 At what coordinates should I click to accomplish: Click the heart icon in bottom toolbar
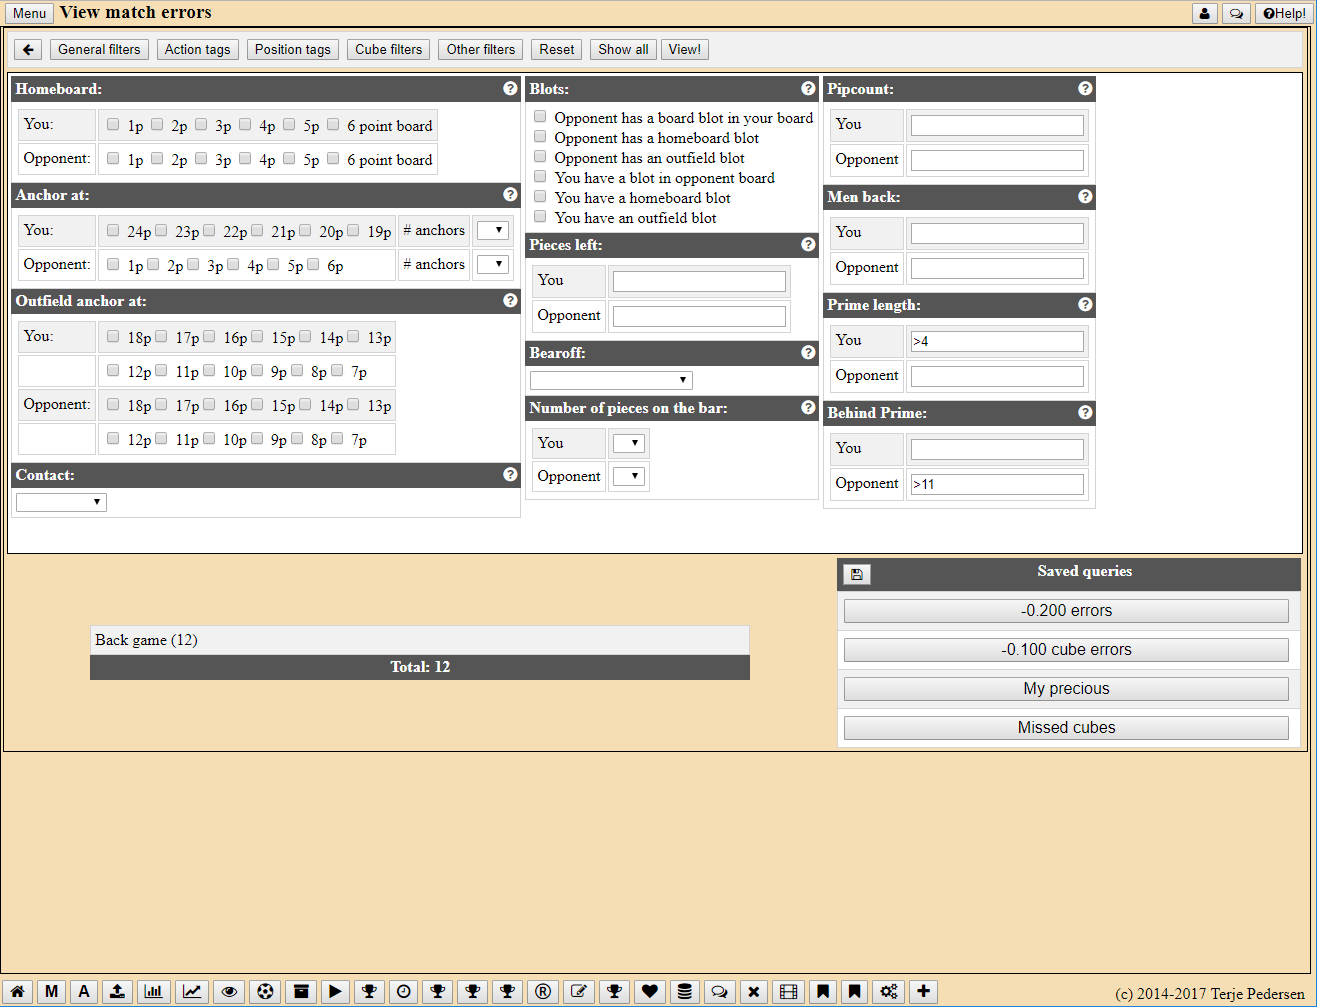(x=649, y=991)
